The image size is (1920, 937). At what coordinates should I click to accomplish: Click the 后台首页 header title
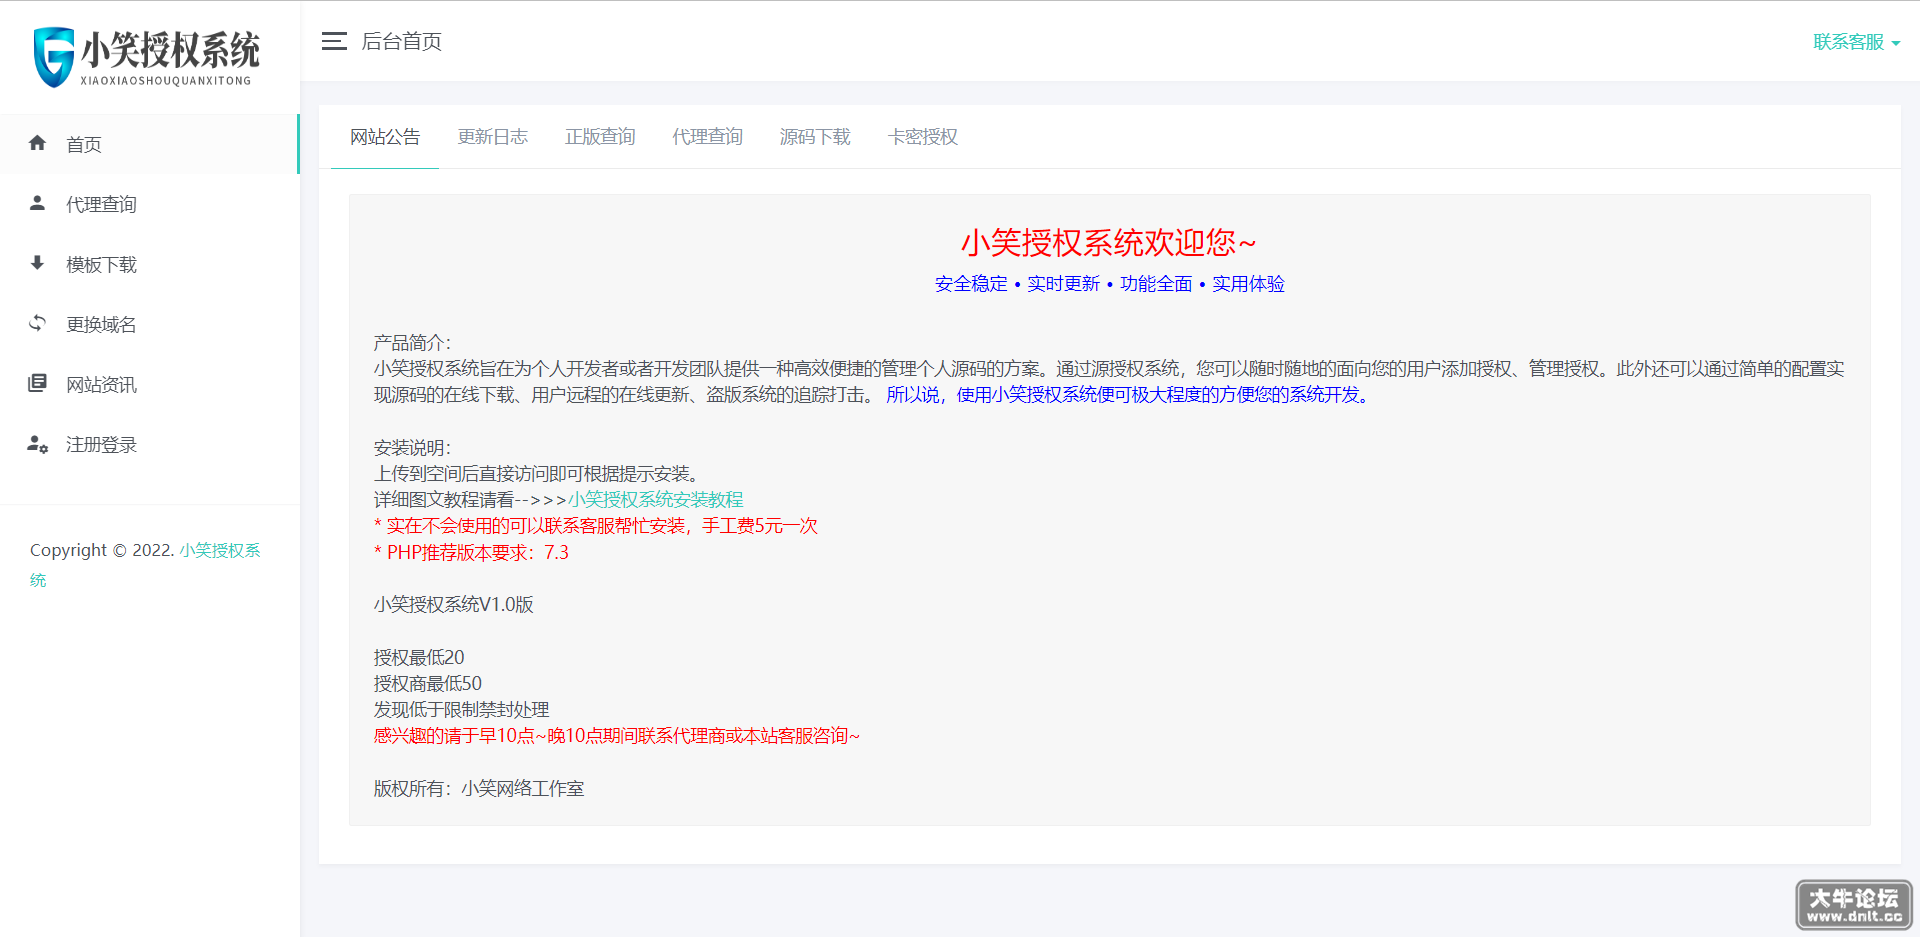(x=401, y=41)
